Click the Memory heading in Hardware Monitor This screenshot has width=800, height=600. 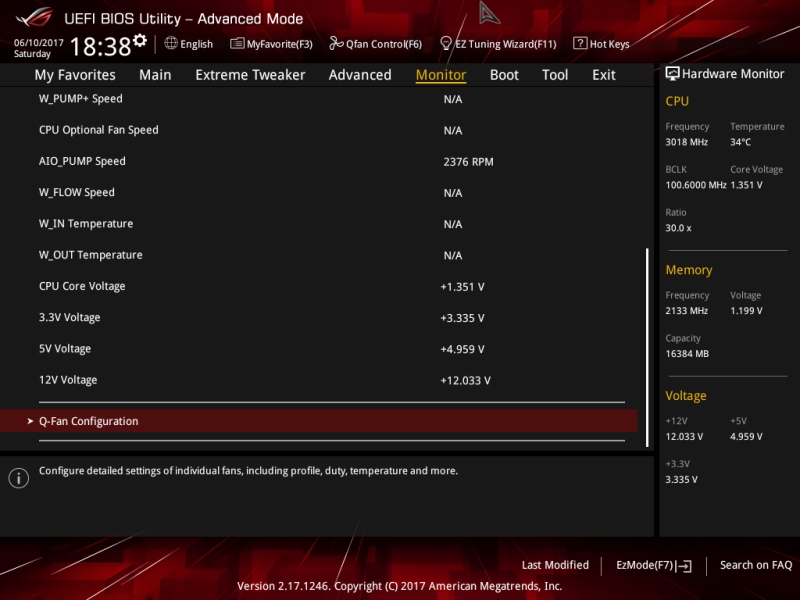(689, 270)
